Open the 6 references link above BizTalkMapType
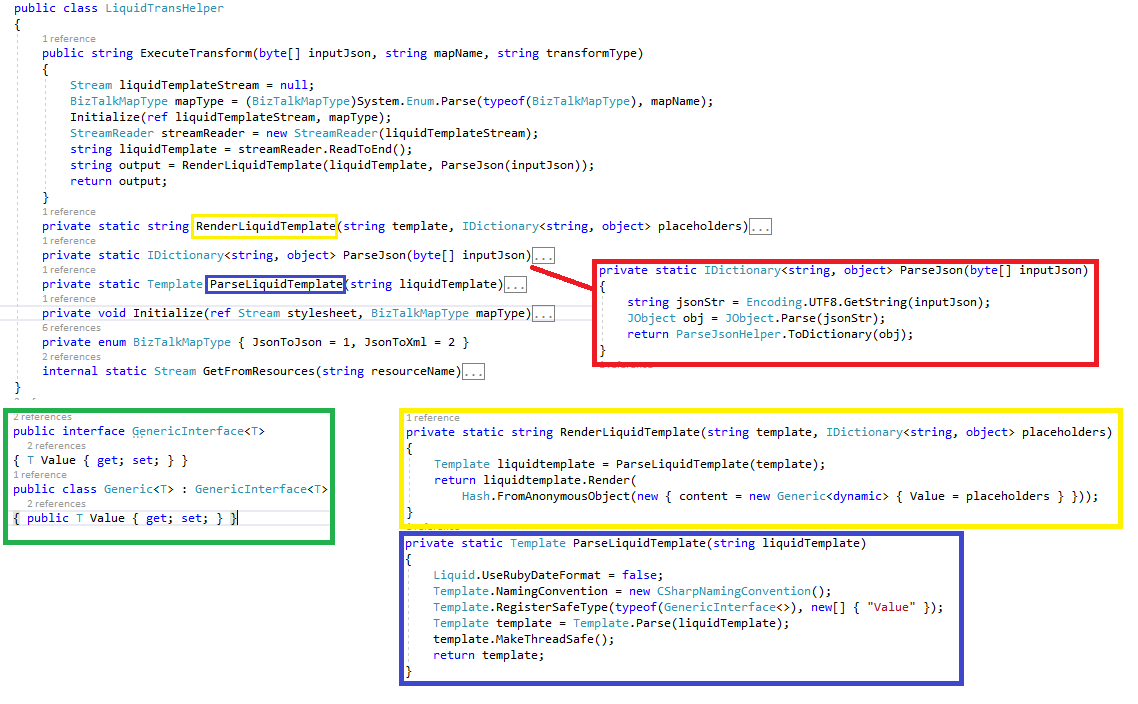The height and width of the screenshot is (704, 1138). click(71, 327)
